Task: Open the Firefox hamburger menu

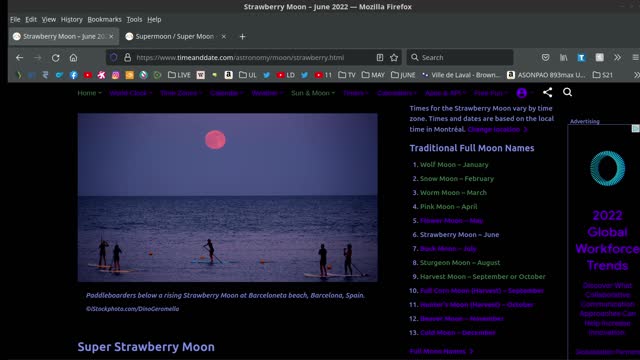Action: tap(636, 58)
